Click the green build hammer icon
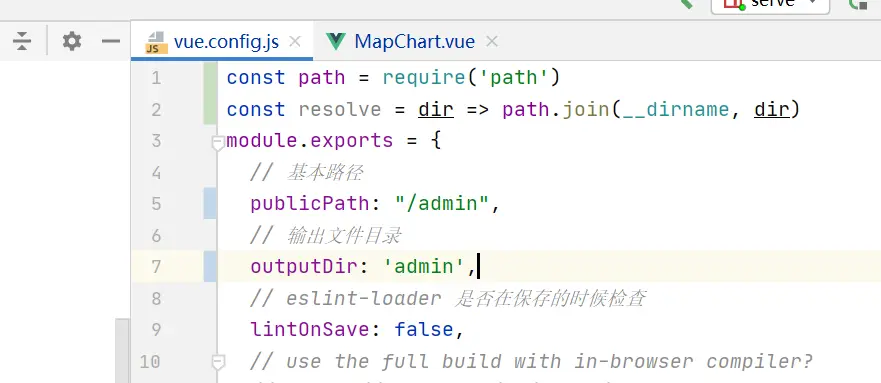The width and height of the screenshot is (881, 383). (686, 3)
